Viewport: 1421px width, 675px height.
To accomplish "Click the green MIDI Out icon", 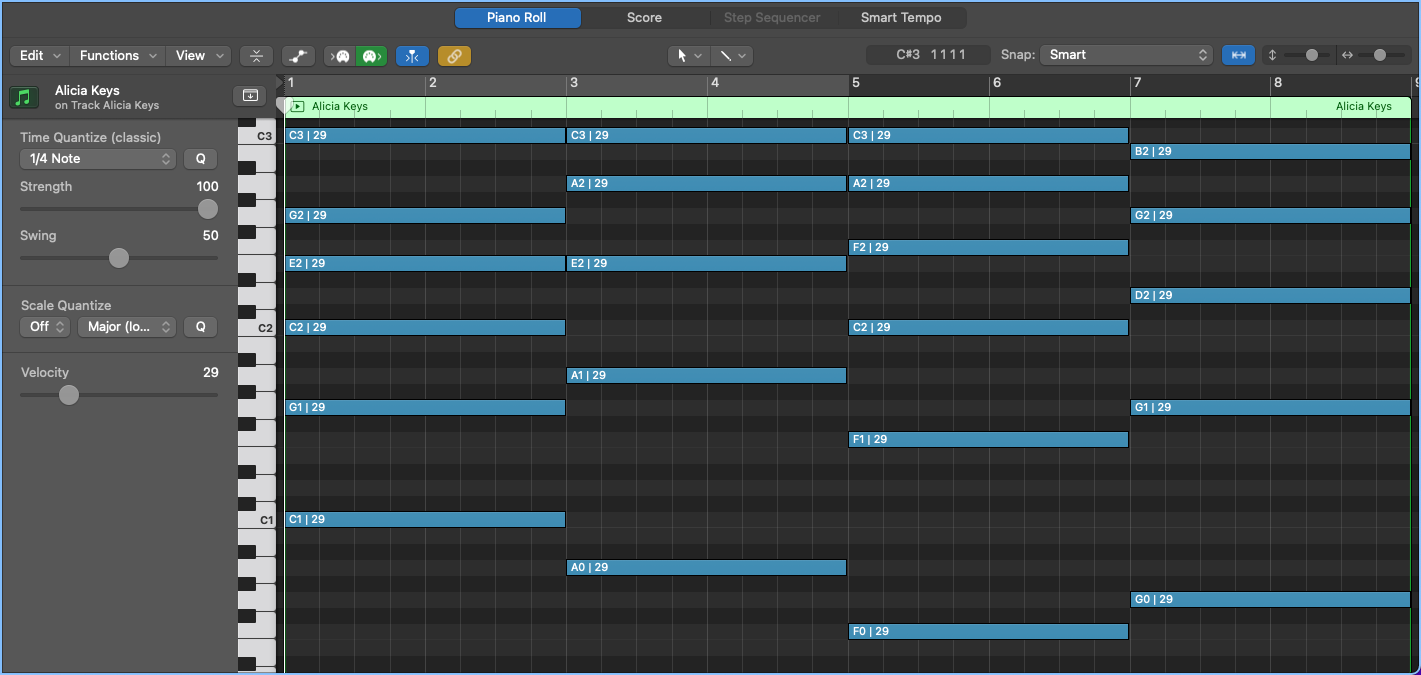I will click(371, 55).
